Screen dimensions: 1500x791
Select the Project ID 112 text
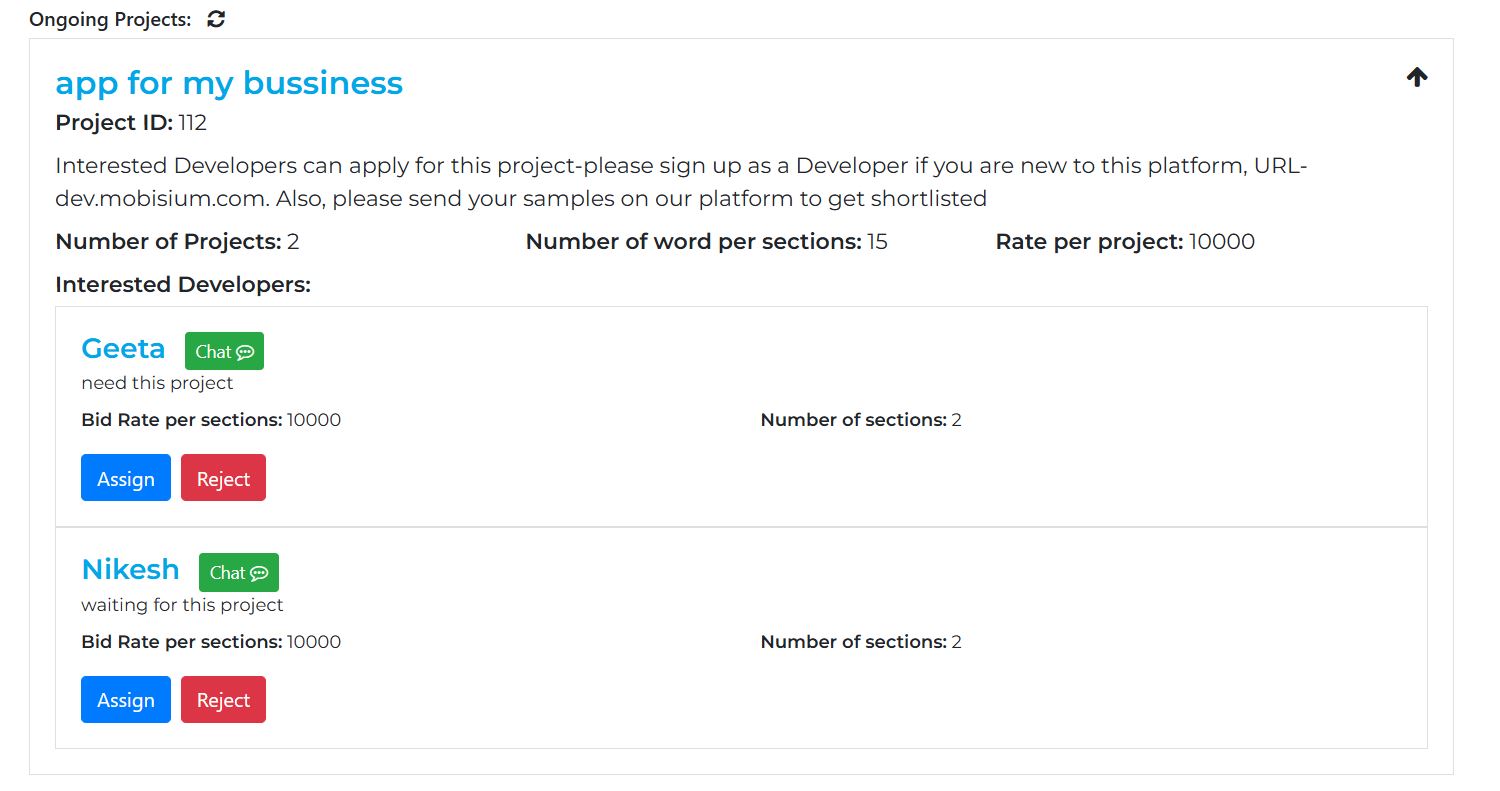pos(131,123)
